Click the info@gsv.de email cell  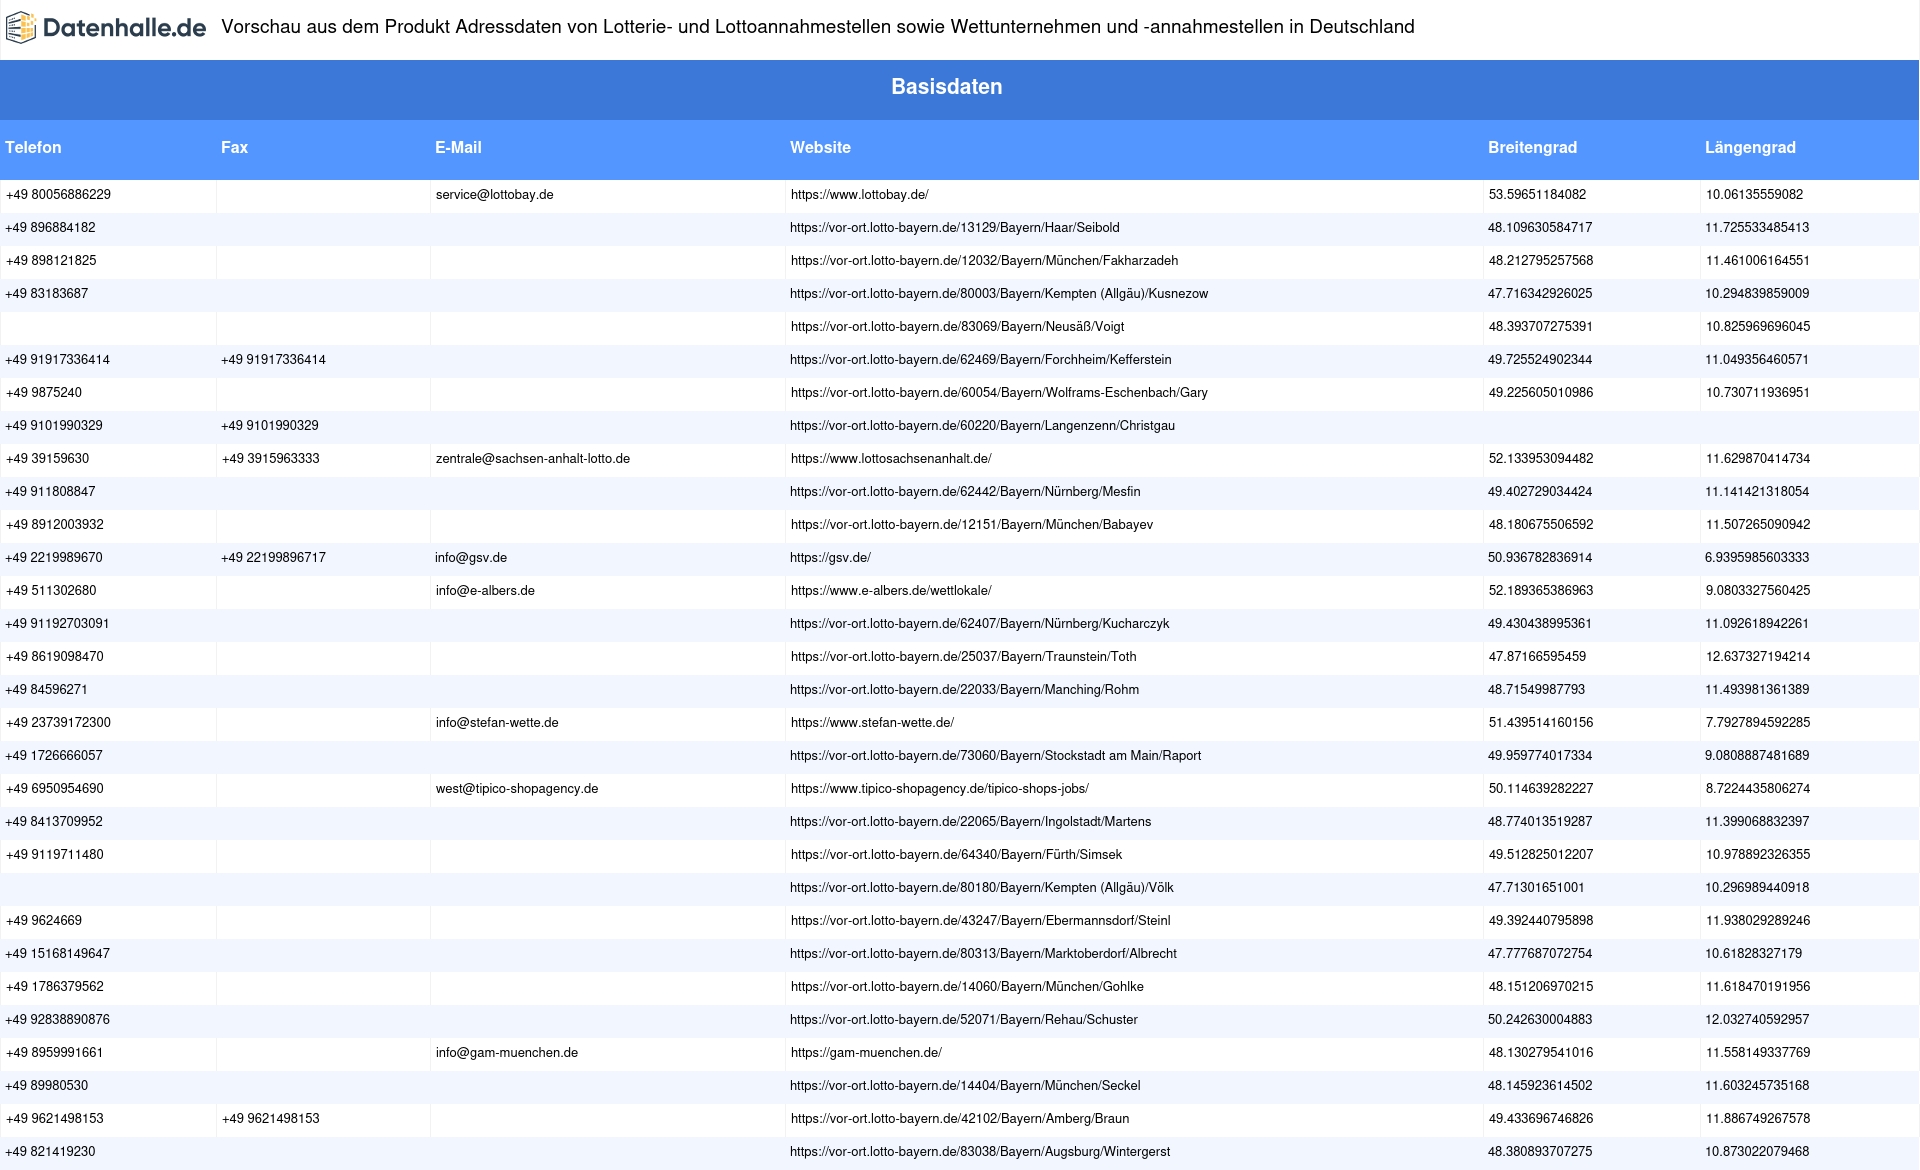(471, 558)
